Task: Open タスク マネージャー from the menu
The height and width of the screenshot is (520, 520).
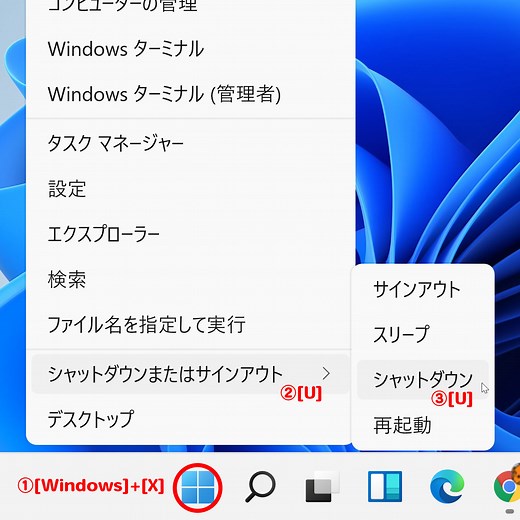Action: [x=190, y=144]
